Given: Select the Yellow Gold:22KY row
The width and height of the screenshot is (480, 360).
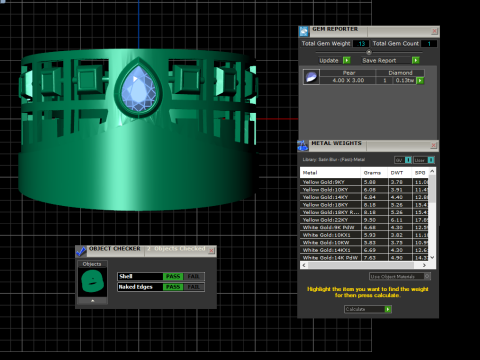Looking at the screenshot, I should (364, 220).
